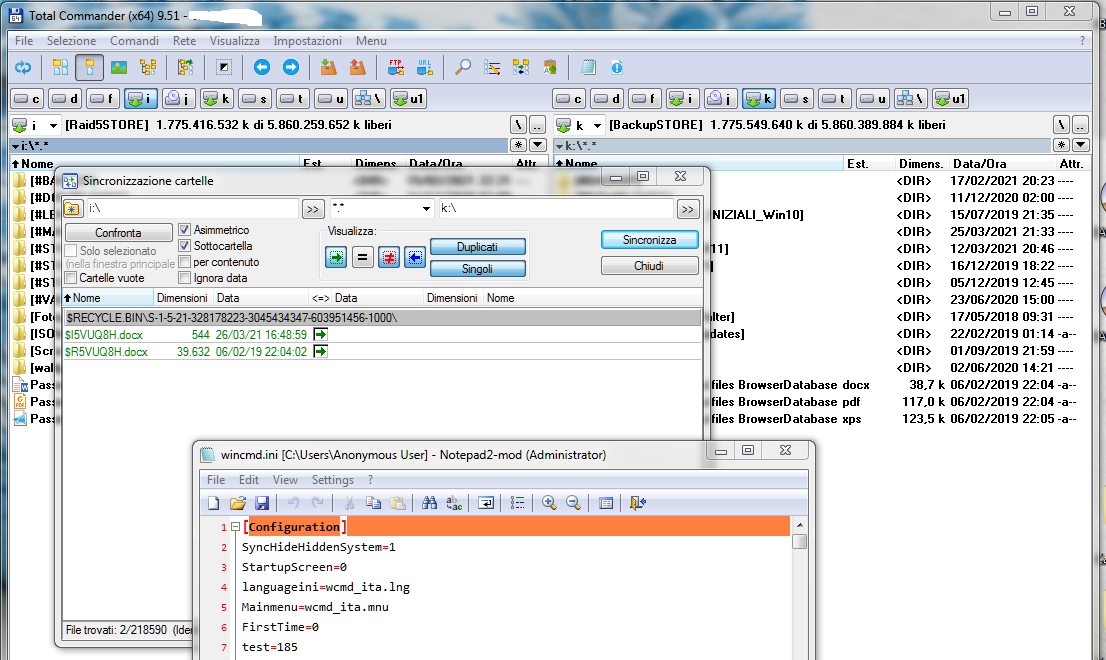Open right panel drive k dropdown
Screen dimensions: 1106x660
[597, 126]
